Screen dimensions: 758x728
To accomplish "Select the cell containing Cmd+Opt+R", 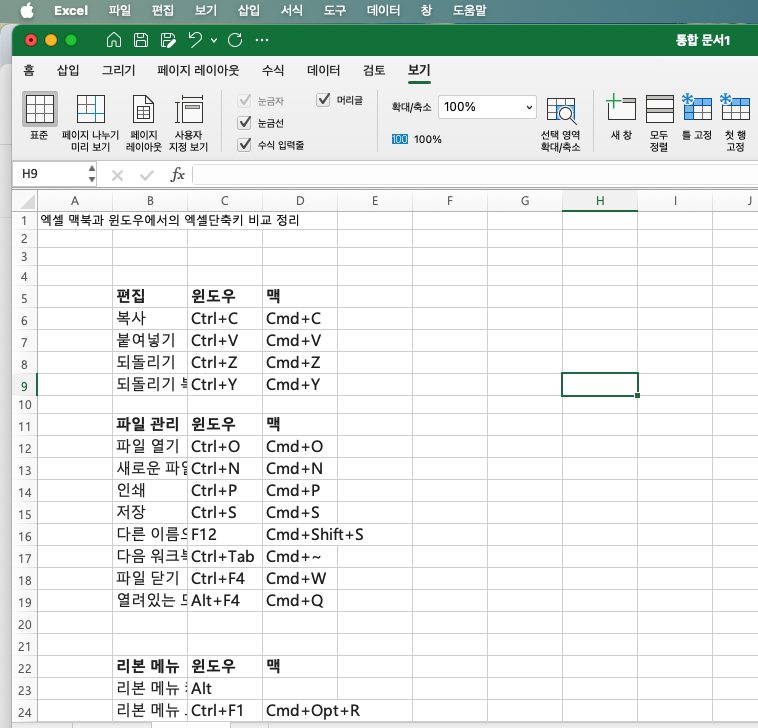I will click(x=300, y=711).
